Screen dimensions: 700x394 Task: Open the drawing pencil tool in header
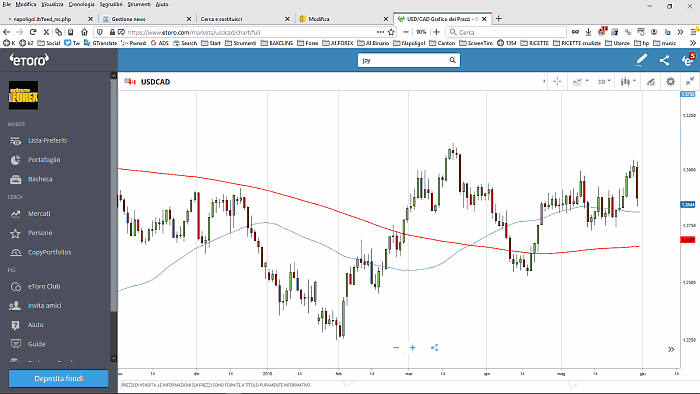click(641, 60)
